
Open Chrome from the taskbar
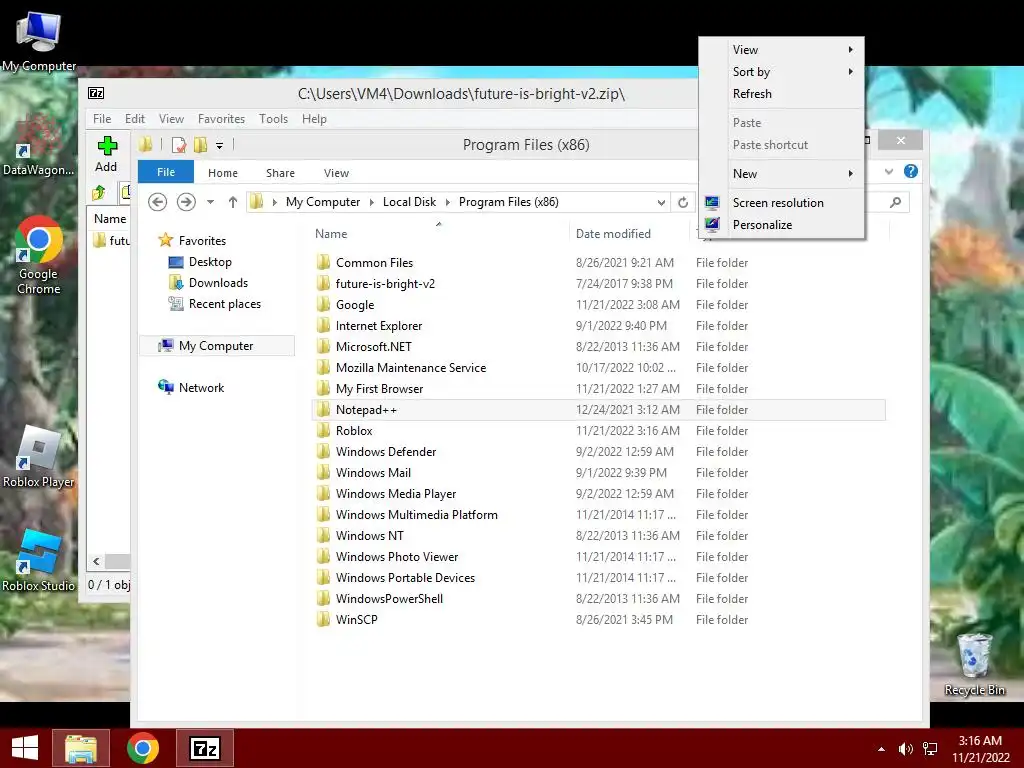tap(143, 748)
